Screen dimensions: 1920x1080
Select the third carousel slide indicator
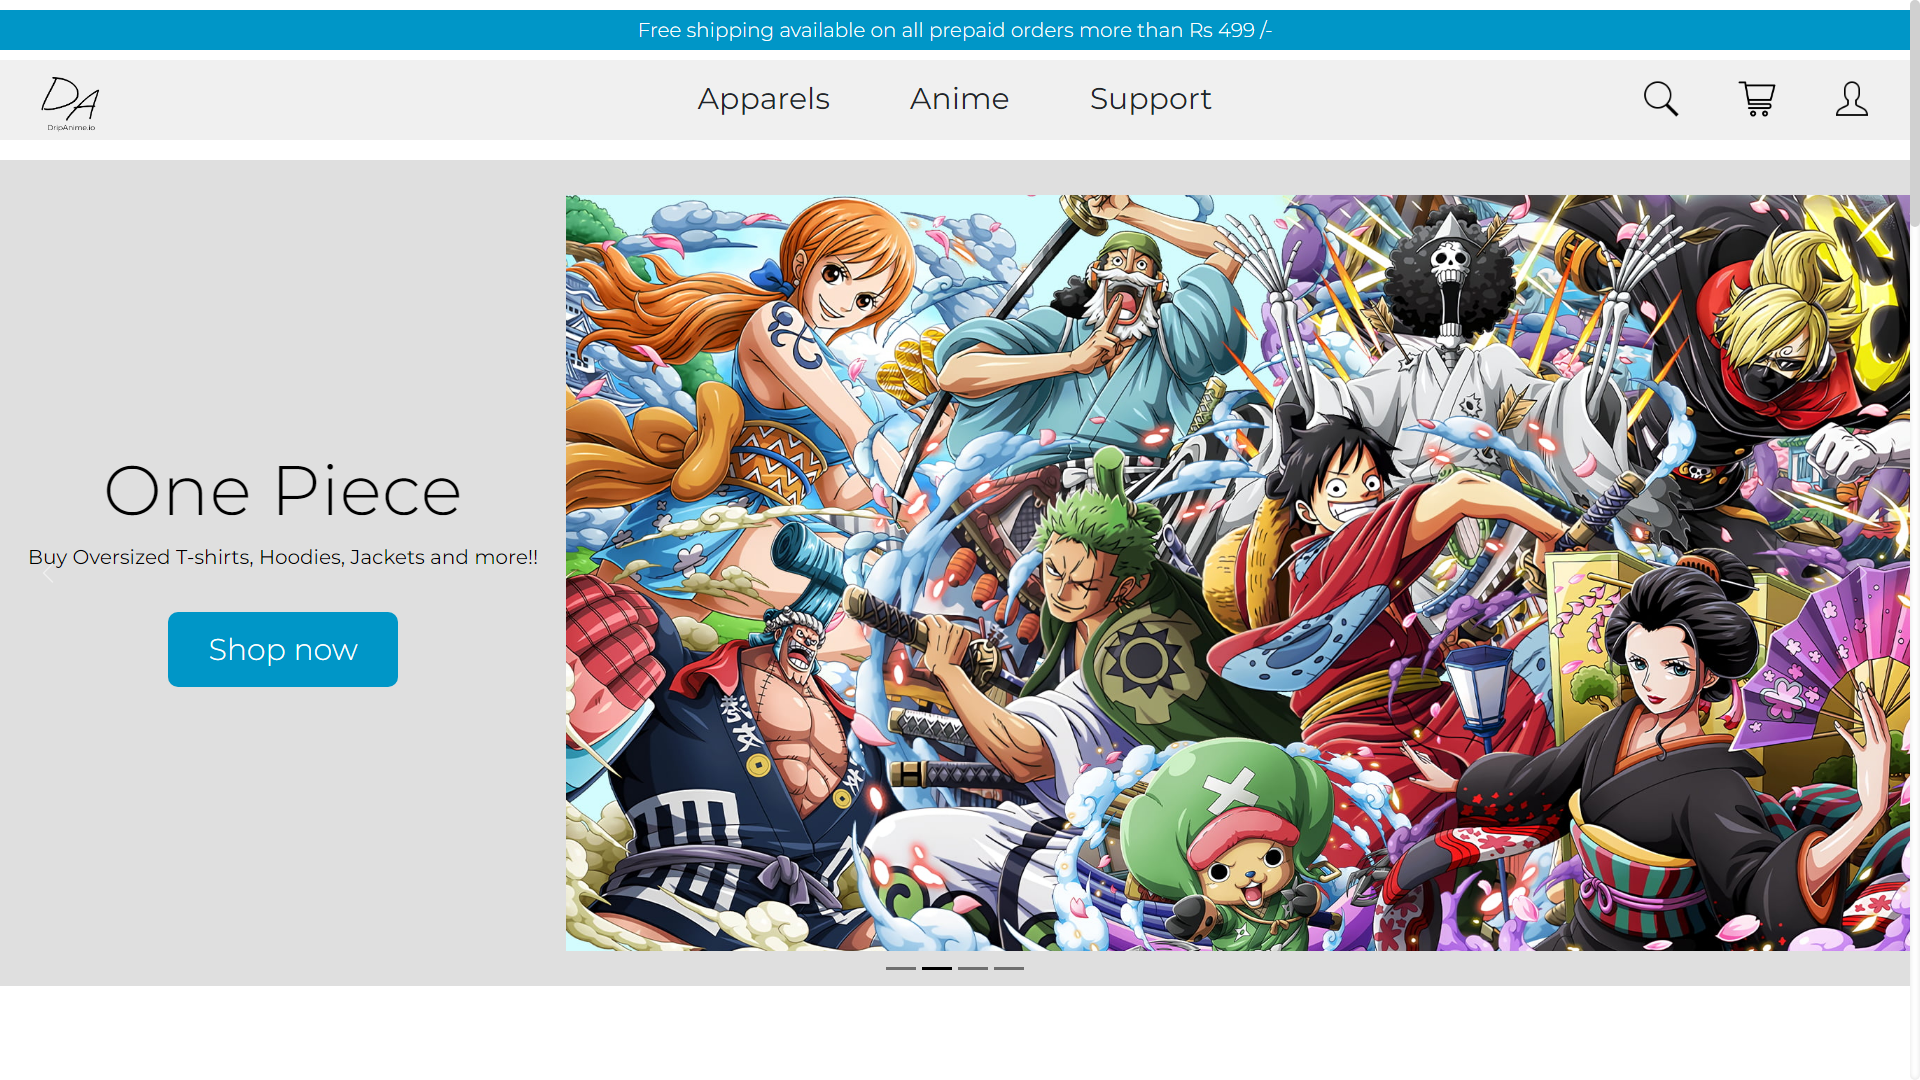point(973,968)
